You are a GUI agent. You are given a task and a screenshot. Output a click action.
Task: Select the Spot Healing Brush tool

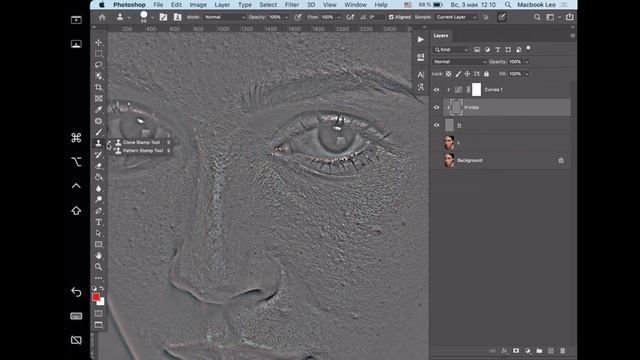pyautogui.click(x=98, y=121)
